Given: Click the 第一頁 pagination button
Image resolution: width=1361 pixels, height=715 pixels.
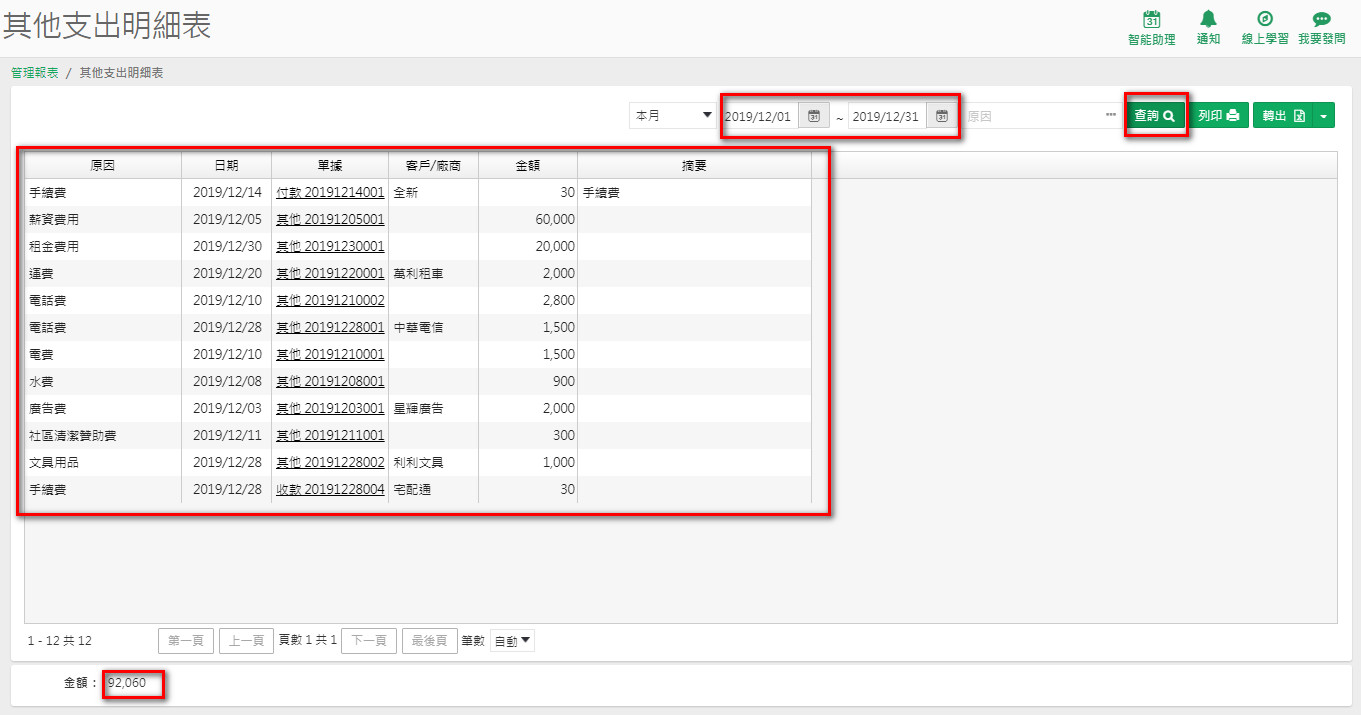Looking at the screenshot, I should click(186, 641).
